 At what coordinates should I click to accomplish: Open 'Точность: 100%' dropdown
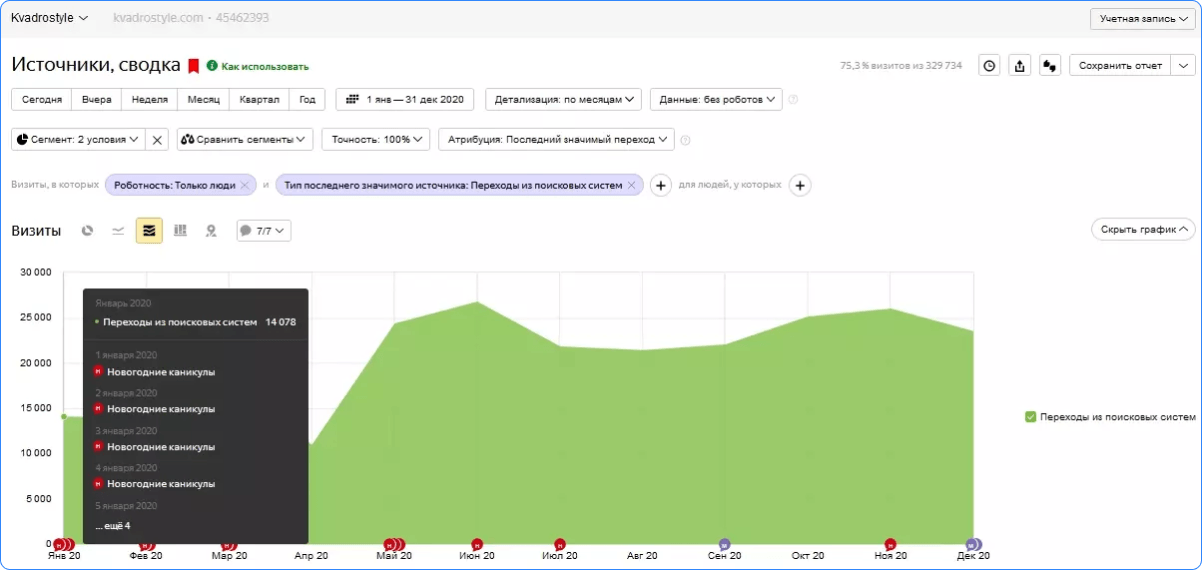point(375,140)
